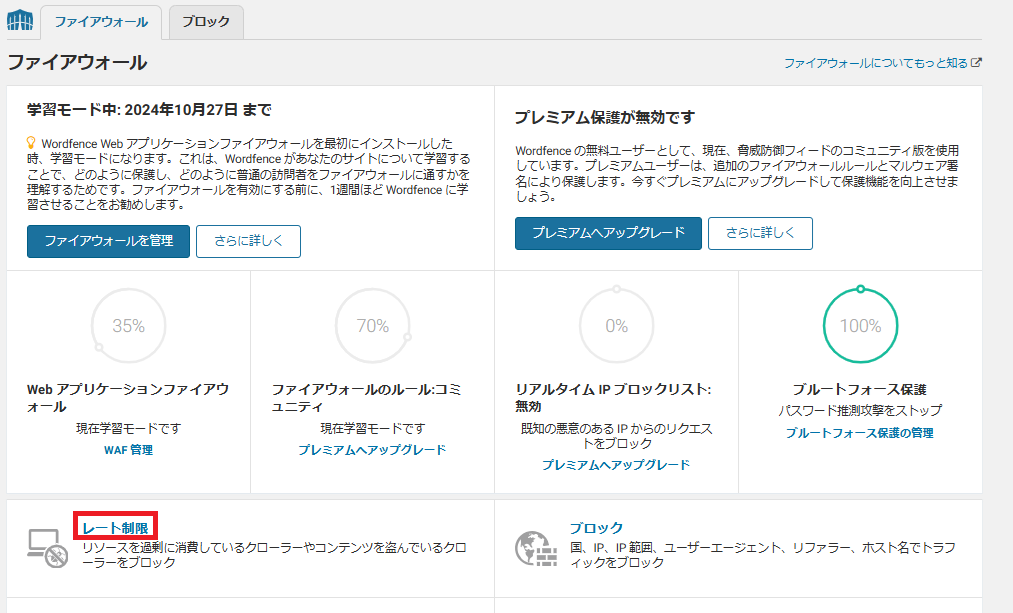Click the パスワード推測攻撃をストップ text
1013x613 pixels.
pyautogui.click(x=860, y=411)
